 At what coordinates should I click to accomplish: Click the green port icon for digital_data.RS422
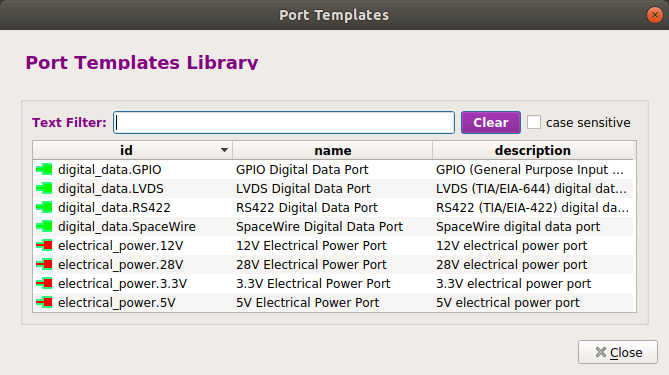(x=44, y=207)
